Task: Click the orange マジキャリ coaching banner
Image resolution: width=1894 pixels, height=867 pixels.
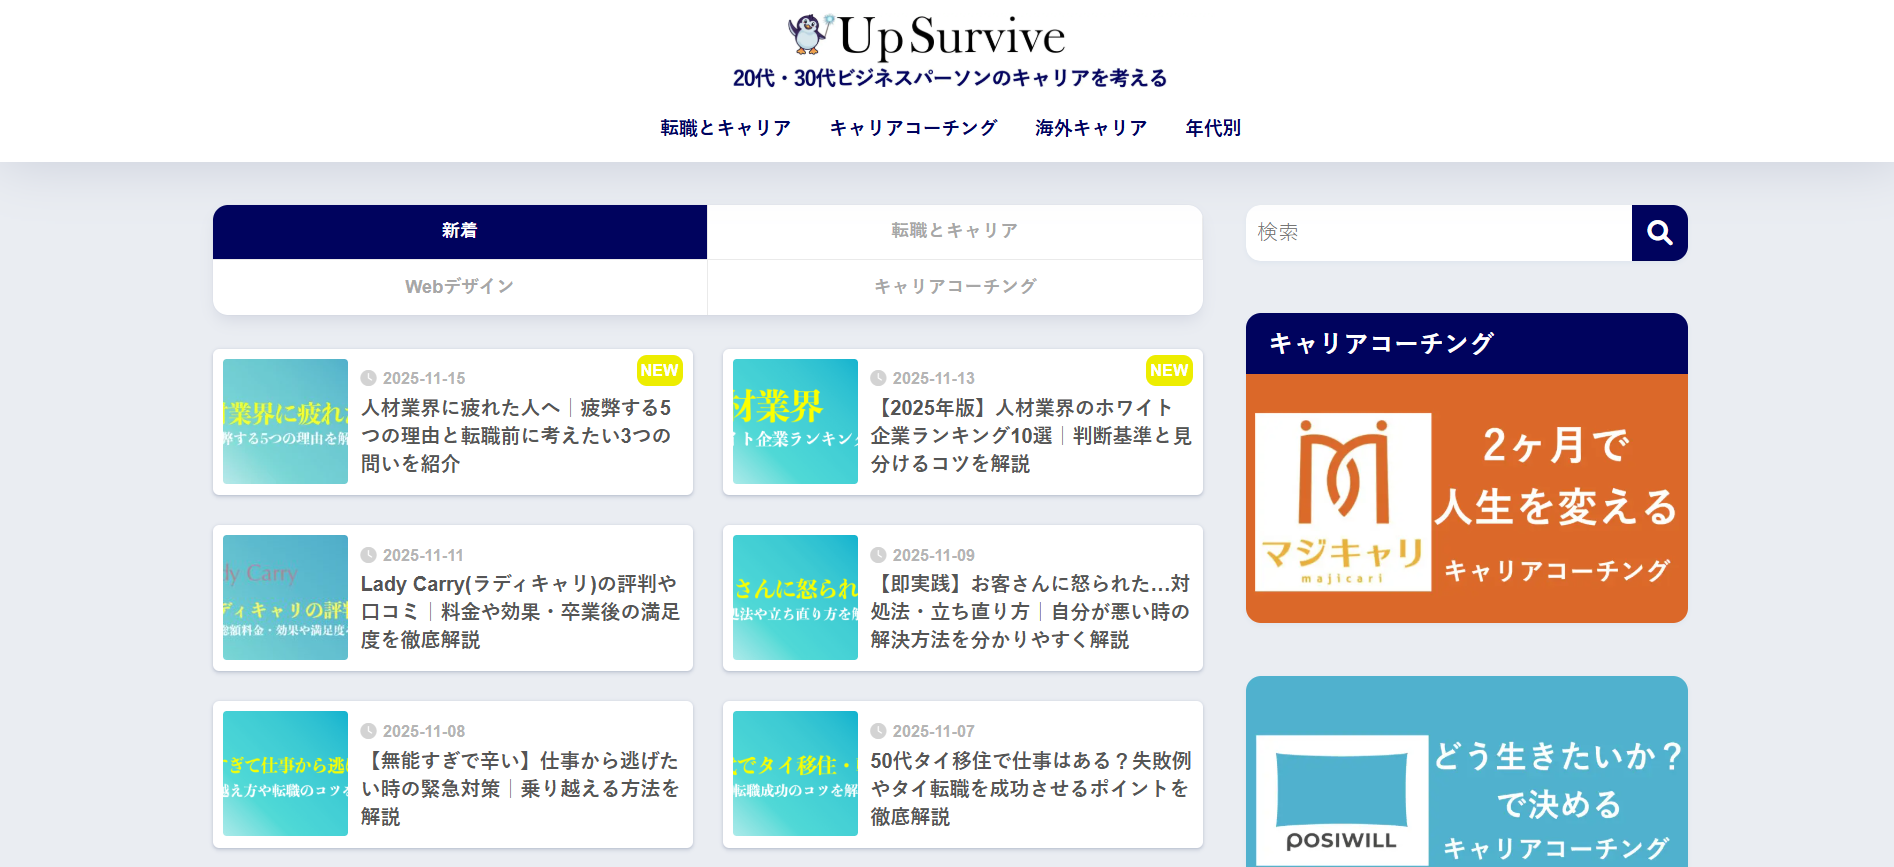Action: [1466, 498]
